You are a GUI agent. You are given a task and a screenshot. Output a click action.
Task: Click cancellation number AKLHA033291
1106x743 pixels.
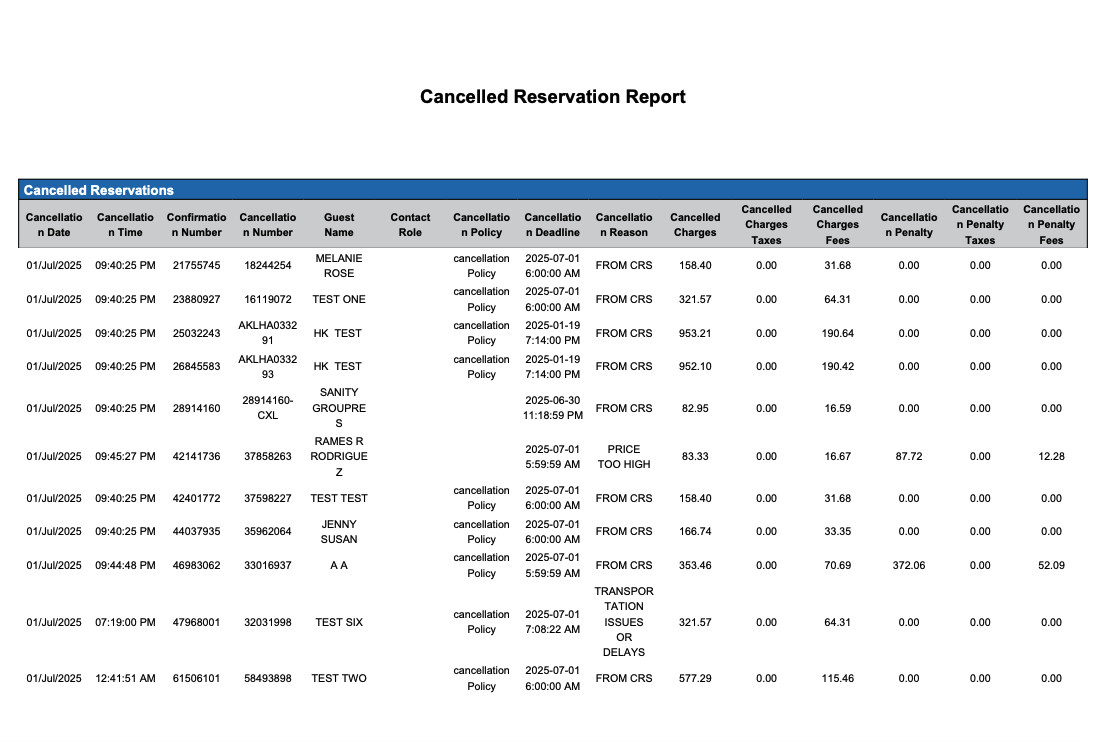click(x=267, y=333)
